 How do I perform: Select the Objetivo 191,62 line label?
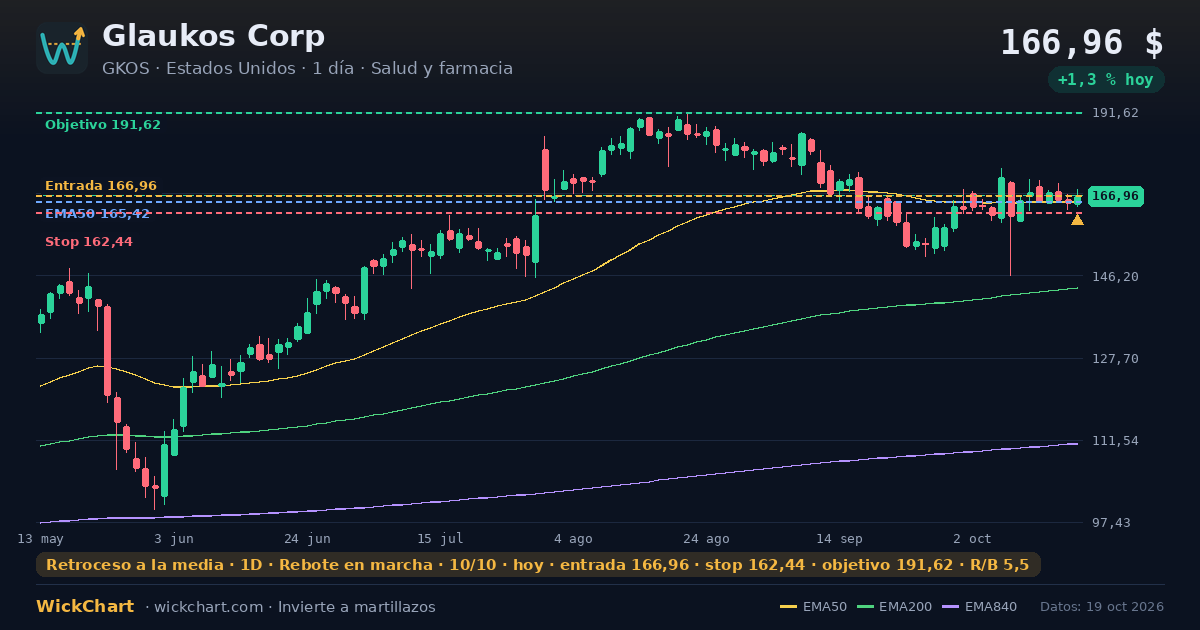coord(103,125)
